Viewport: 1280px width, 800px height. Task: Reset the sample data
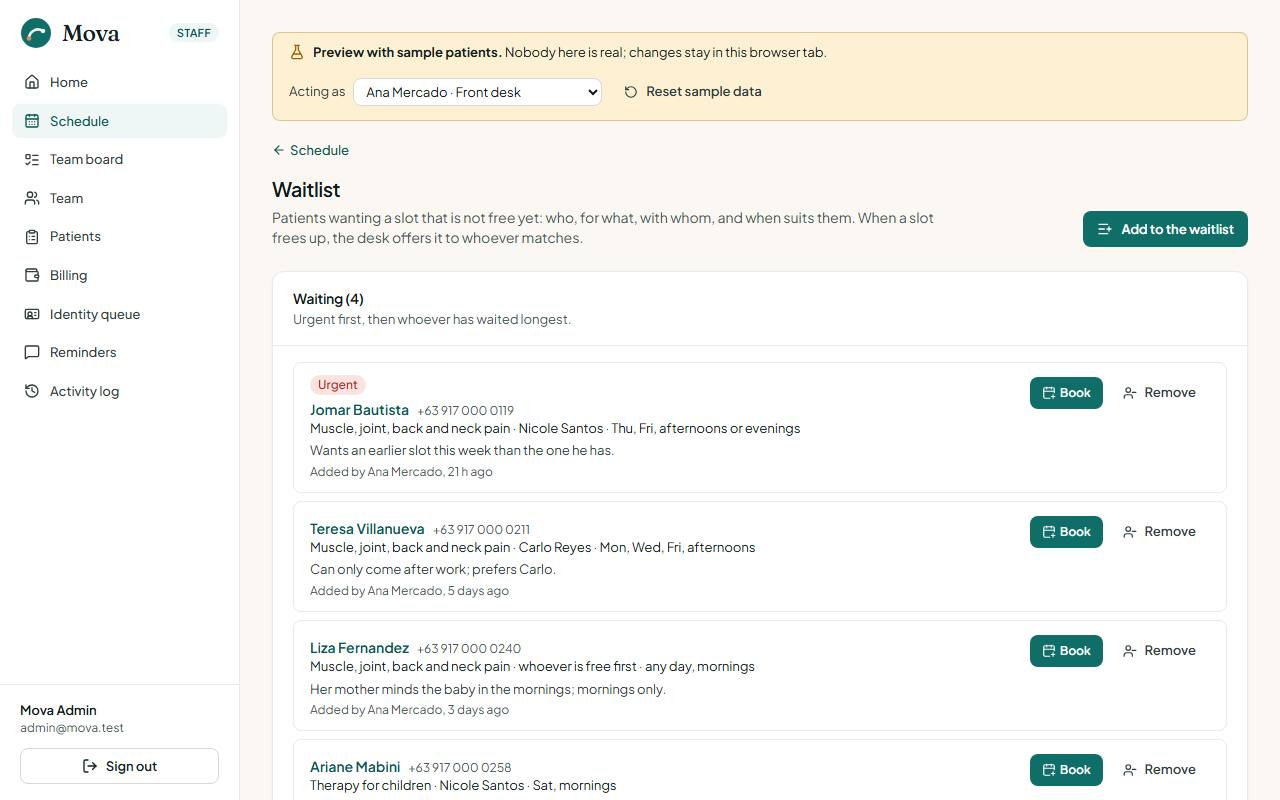(693, 92)
